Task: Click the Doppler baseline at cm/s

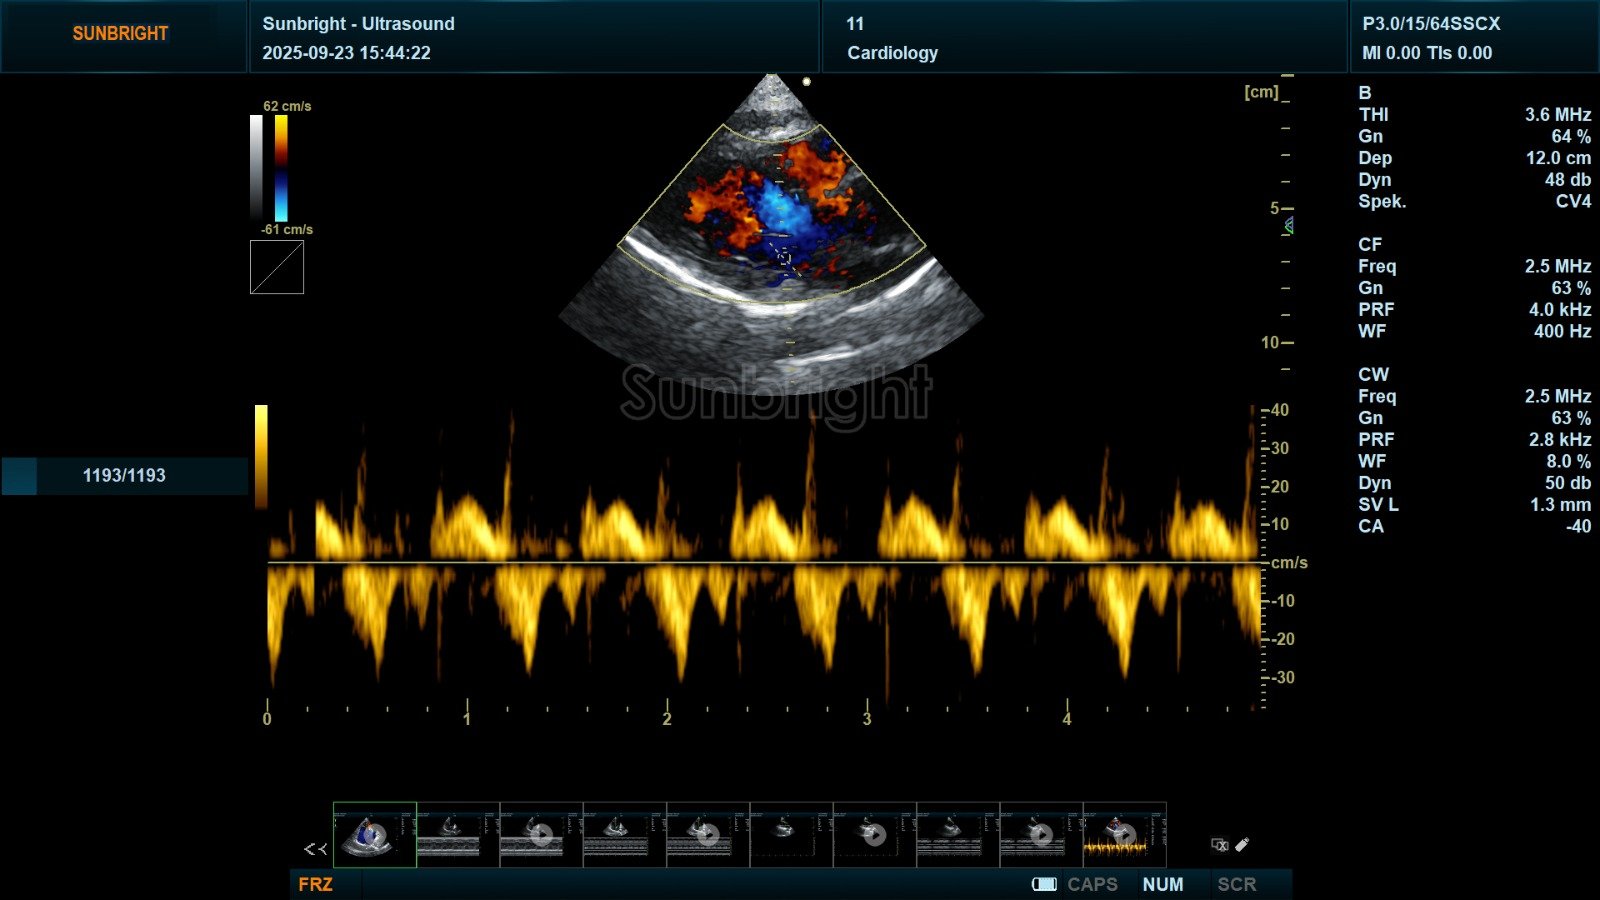Action: coord(766,563)
